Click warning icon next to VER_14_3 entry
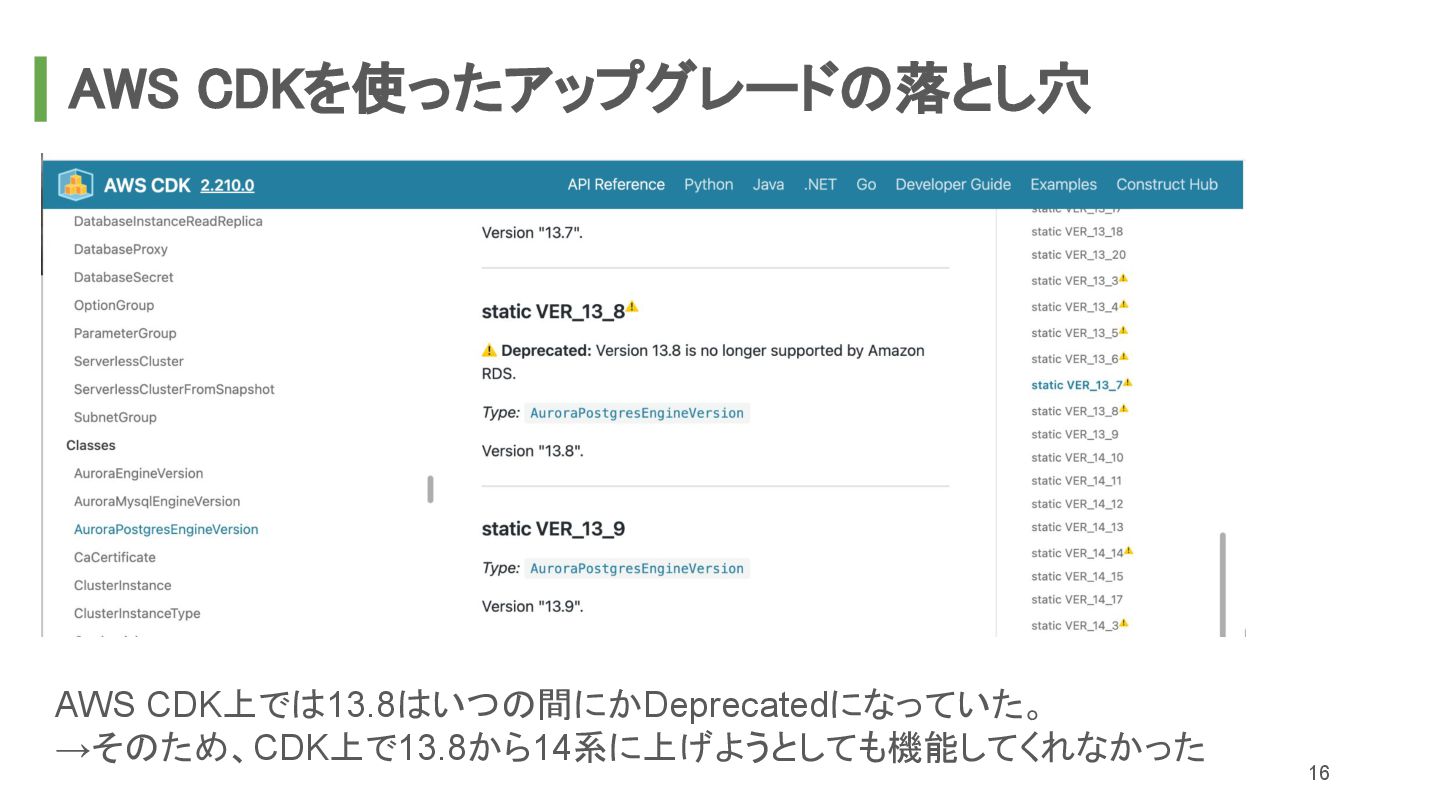1440x810 pixels. pos(1124,623)
